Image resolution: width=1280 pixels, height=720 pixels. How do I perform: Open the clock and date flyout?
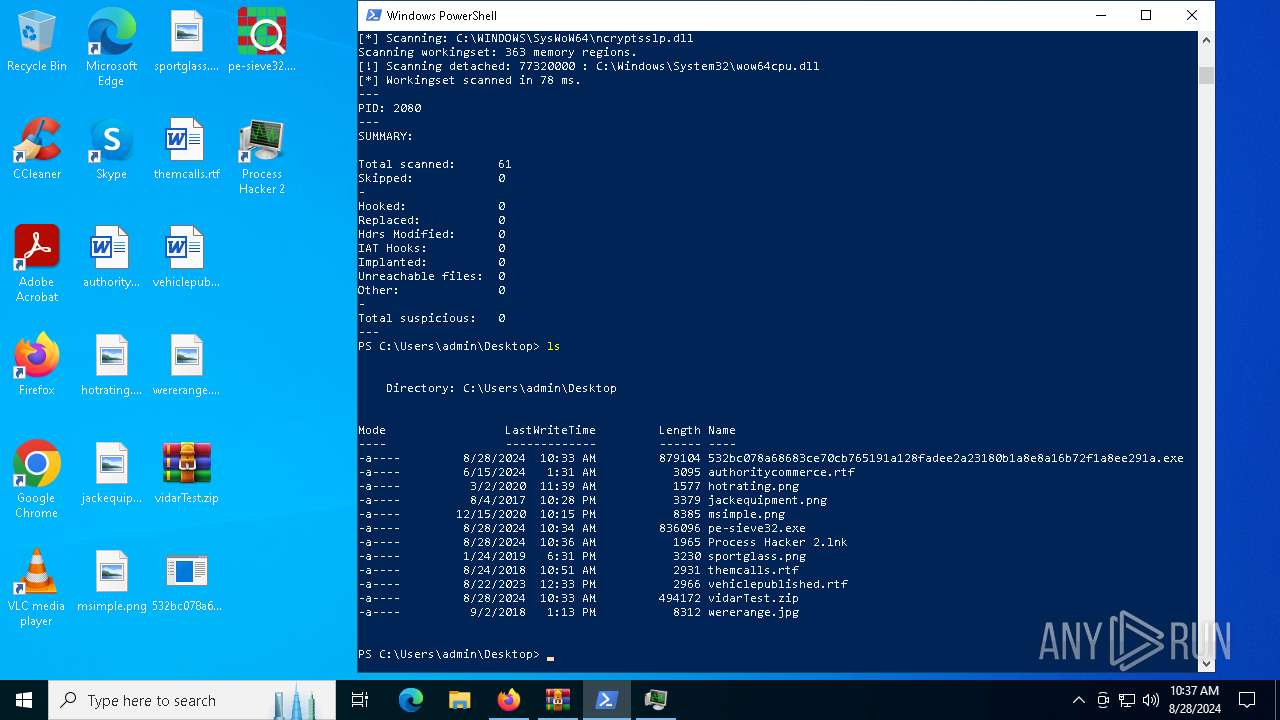coord(1194,700)
